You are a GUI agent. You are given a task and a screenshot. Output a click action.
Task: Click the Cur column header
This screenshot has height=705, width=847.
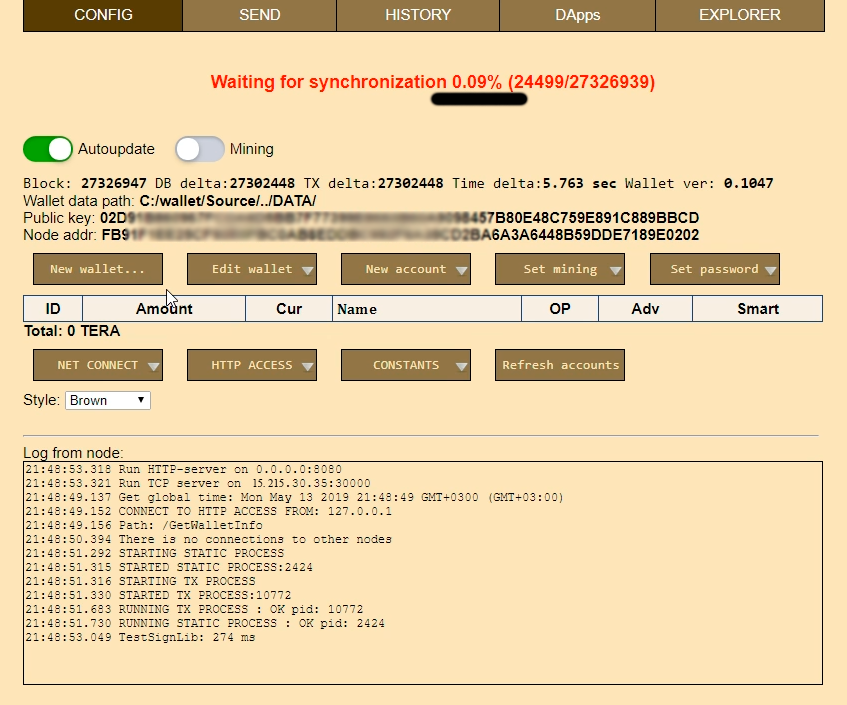(289, 309)
